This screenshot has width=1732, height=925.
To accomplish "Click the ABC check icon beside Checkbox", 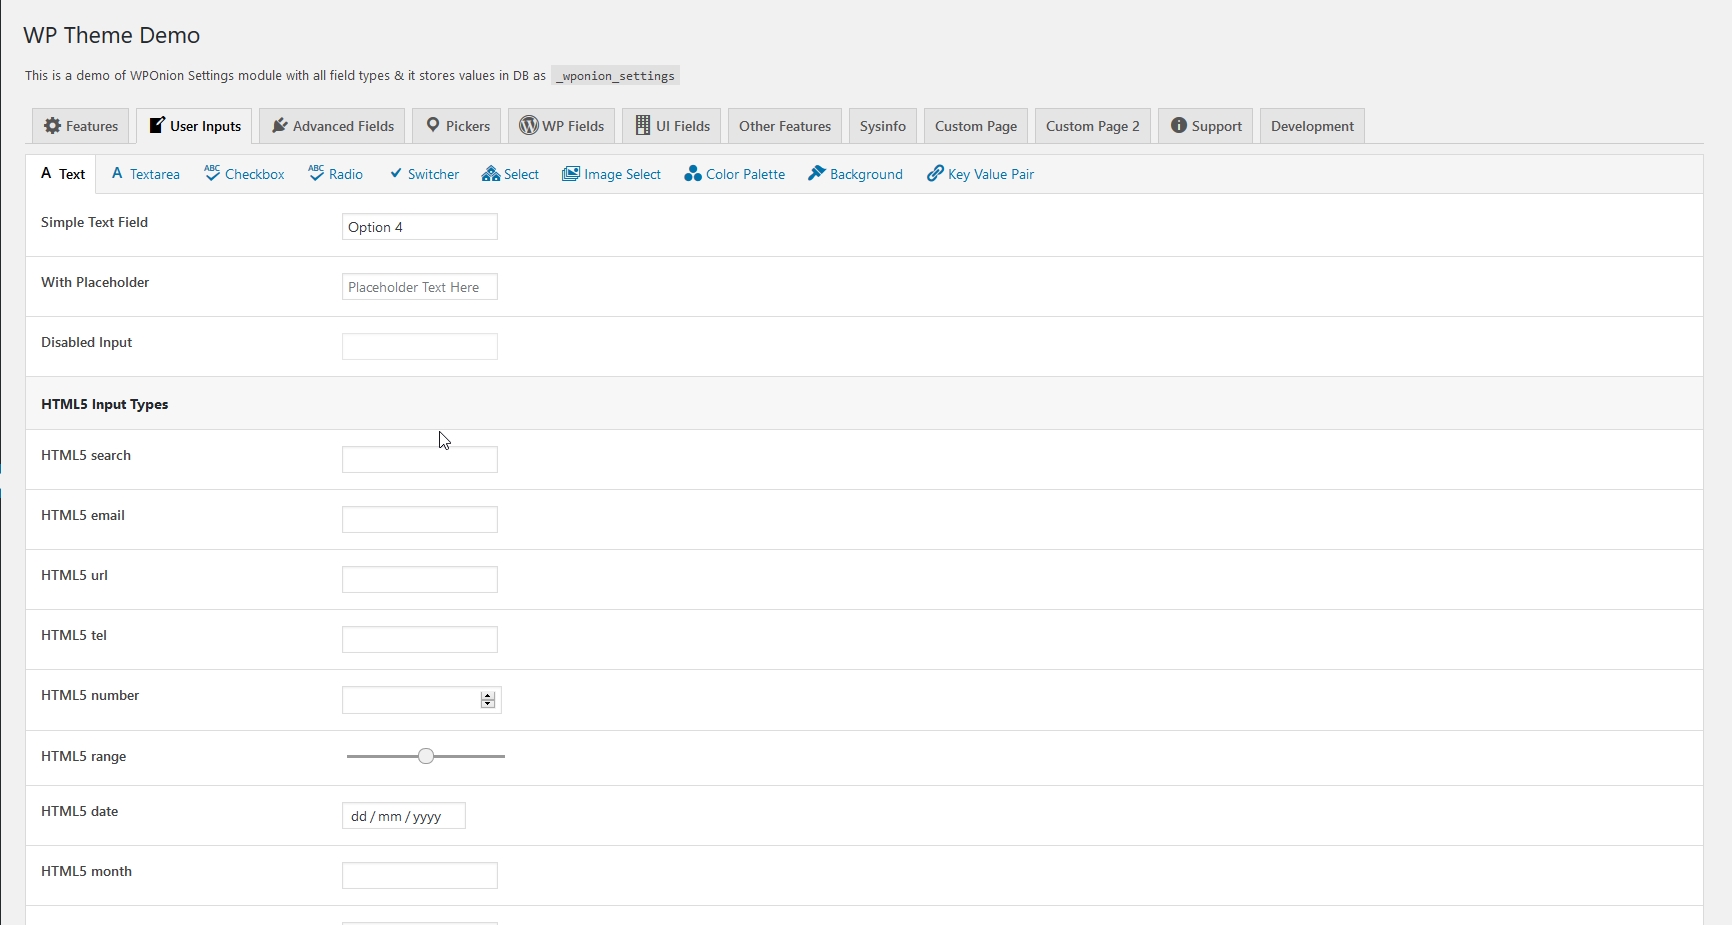I will [212, 173].
